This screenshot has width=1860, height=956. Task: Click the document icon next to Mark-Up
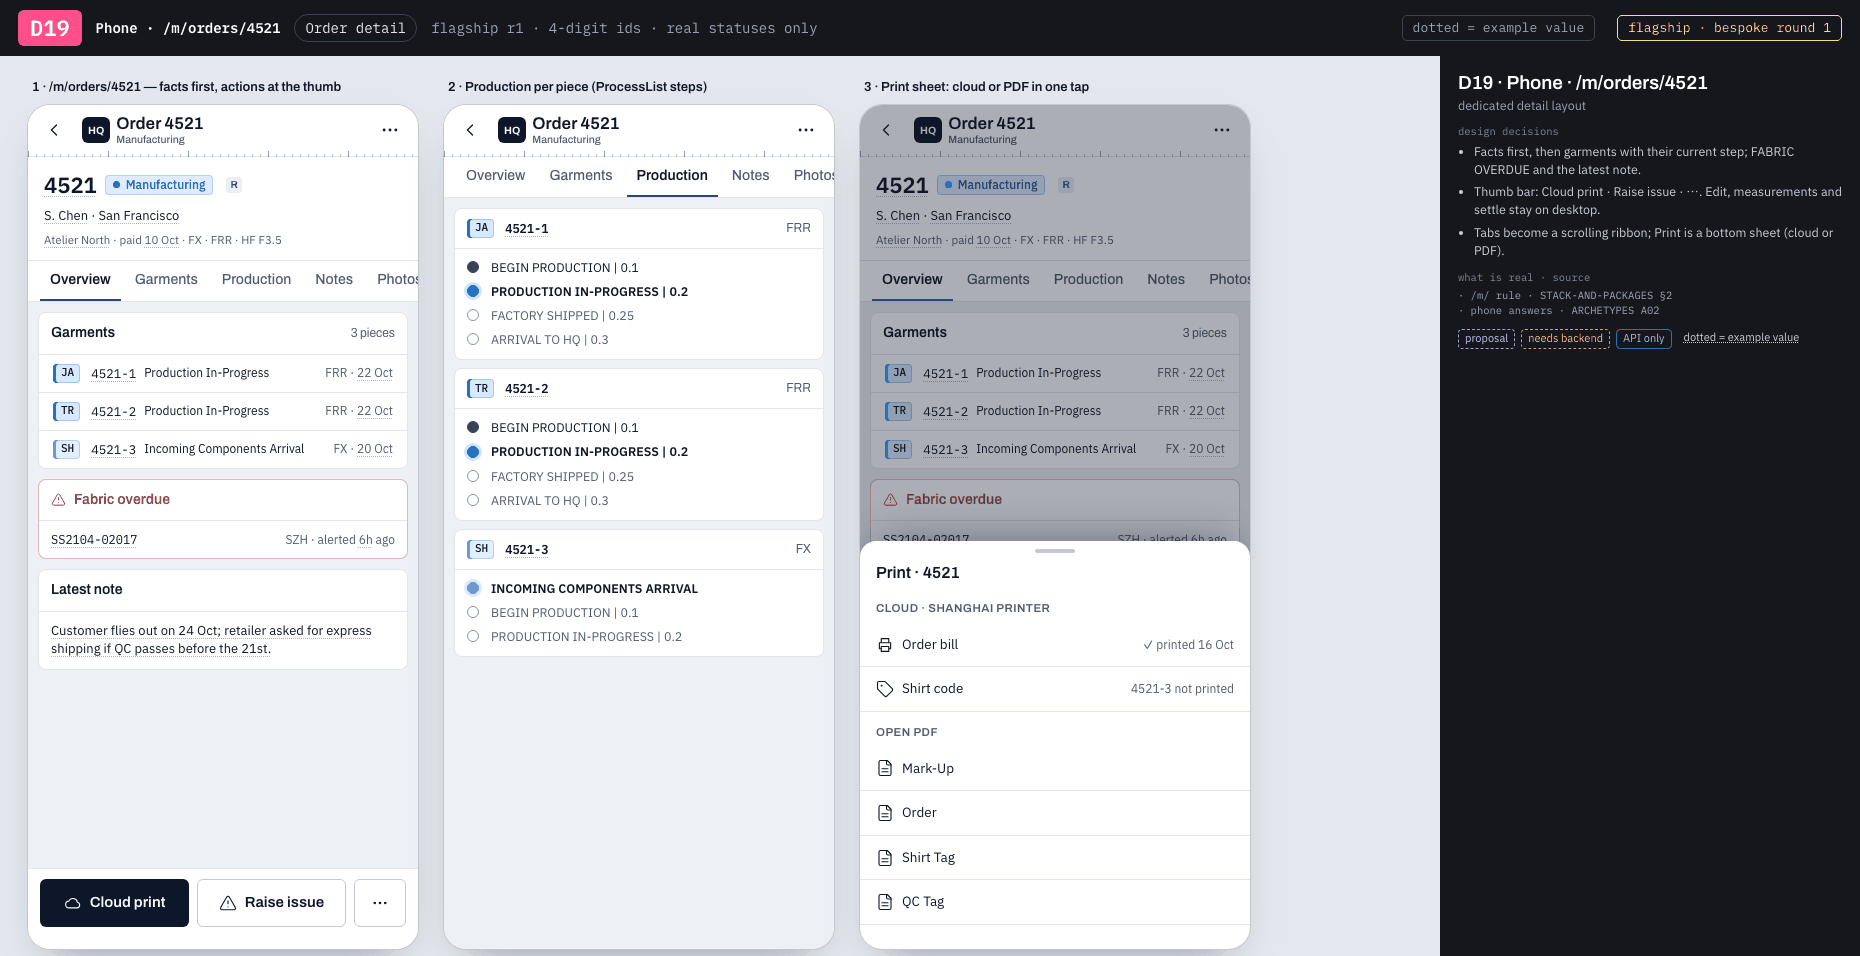885,768
